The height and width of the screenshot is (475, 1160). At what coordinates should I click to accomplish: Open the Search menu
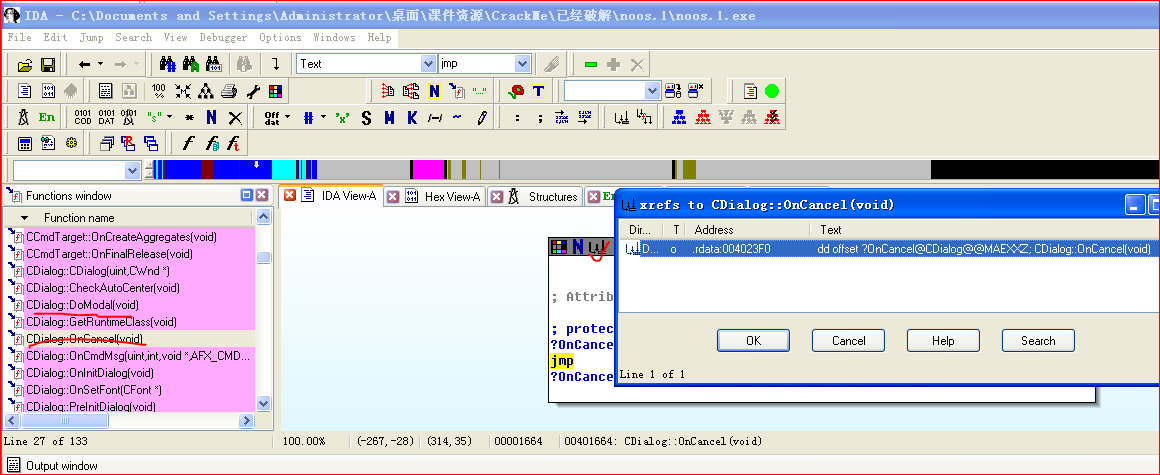pyautogui.click(x=133, y=37)
